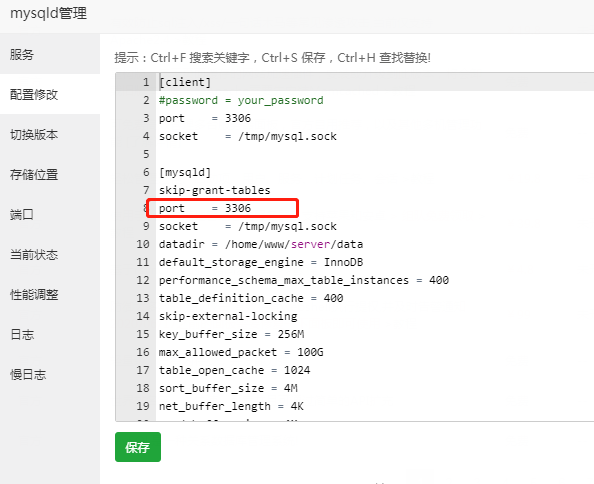594x484 pixels.
Task: Click line number 15 in gutter
Action: (143, 334)
